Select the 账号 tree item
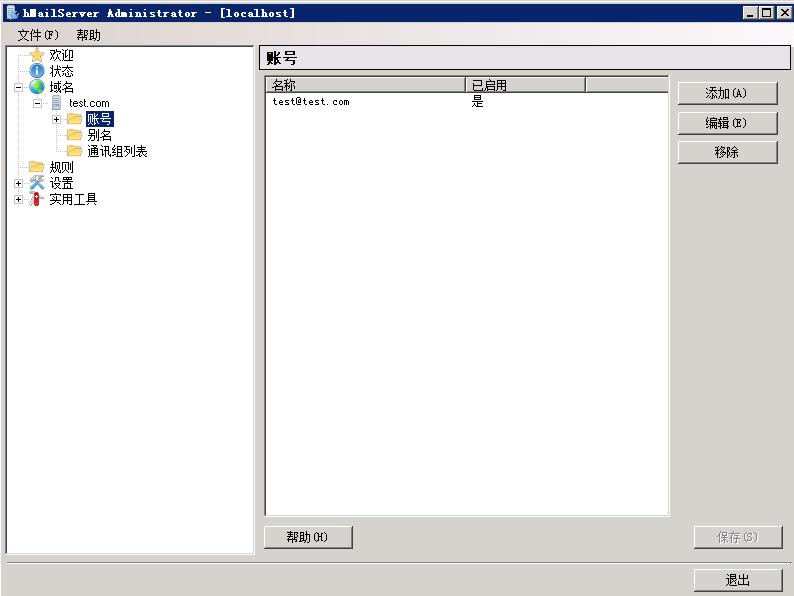Screen dimensions: 794x596 coord(99,119)
